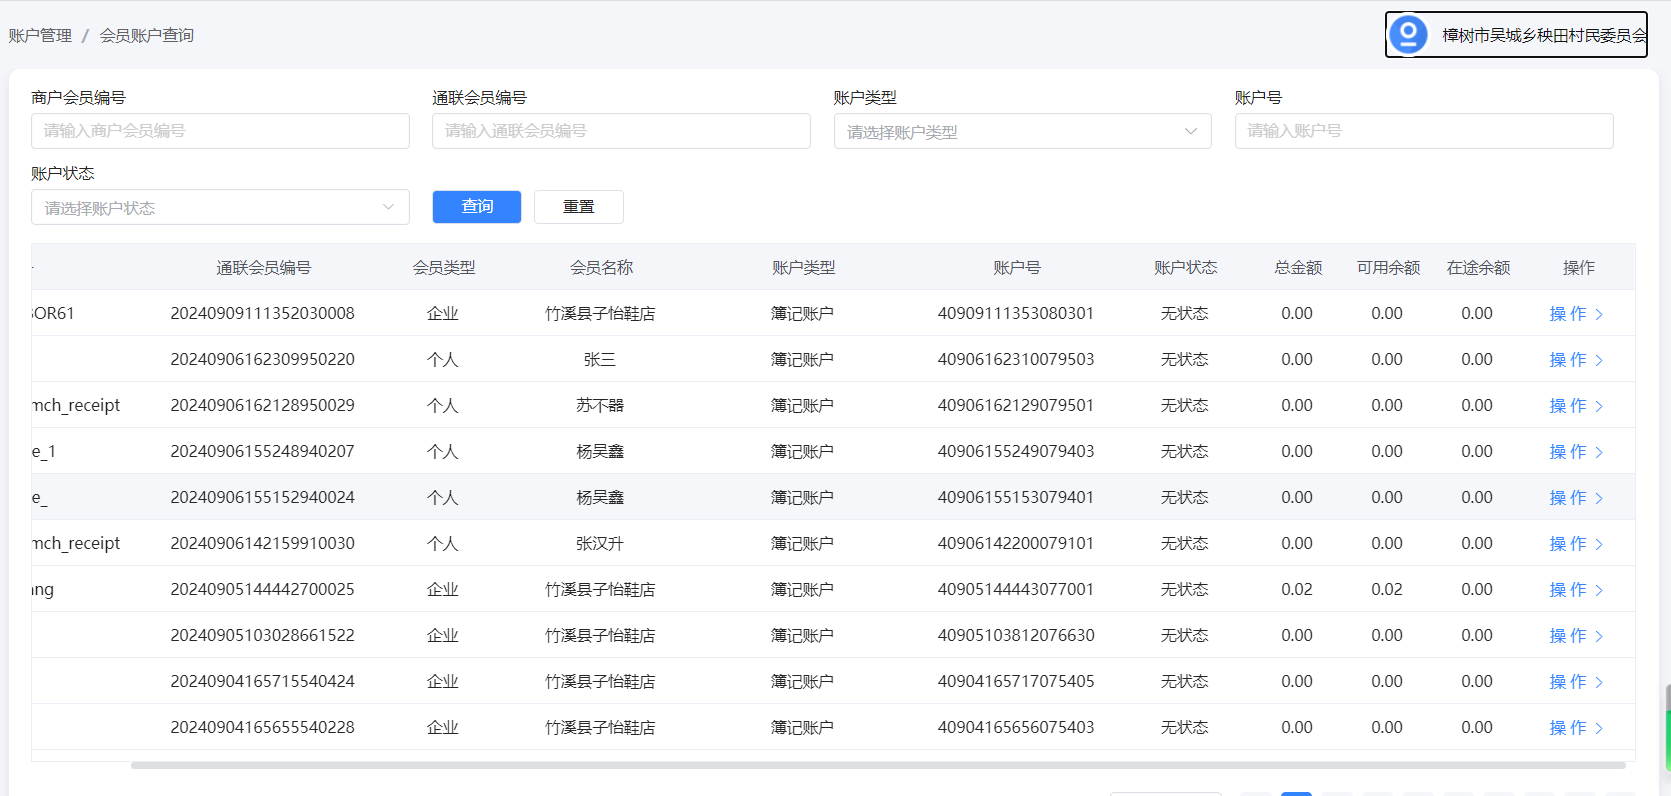Image resolution: width=1671 pixels, height=796 pixels.
Task: Select member number 20240906155248940207
Action: (263, 451)
